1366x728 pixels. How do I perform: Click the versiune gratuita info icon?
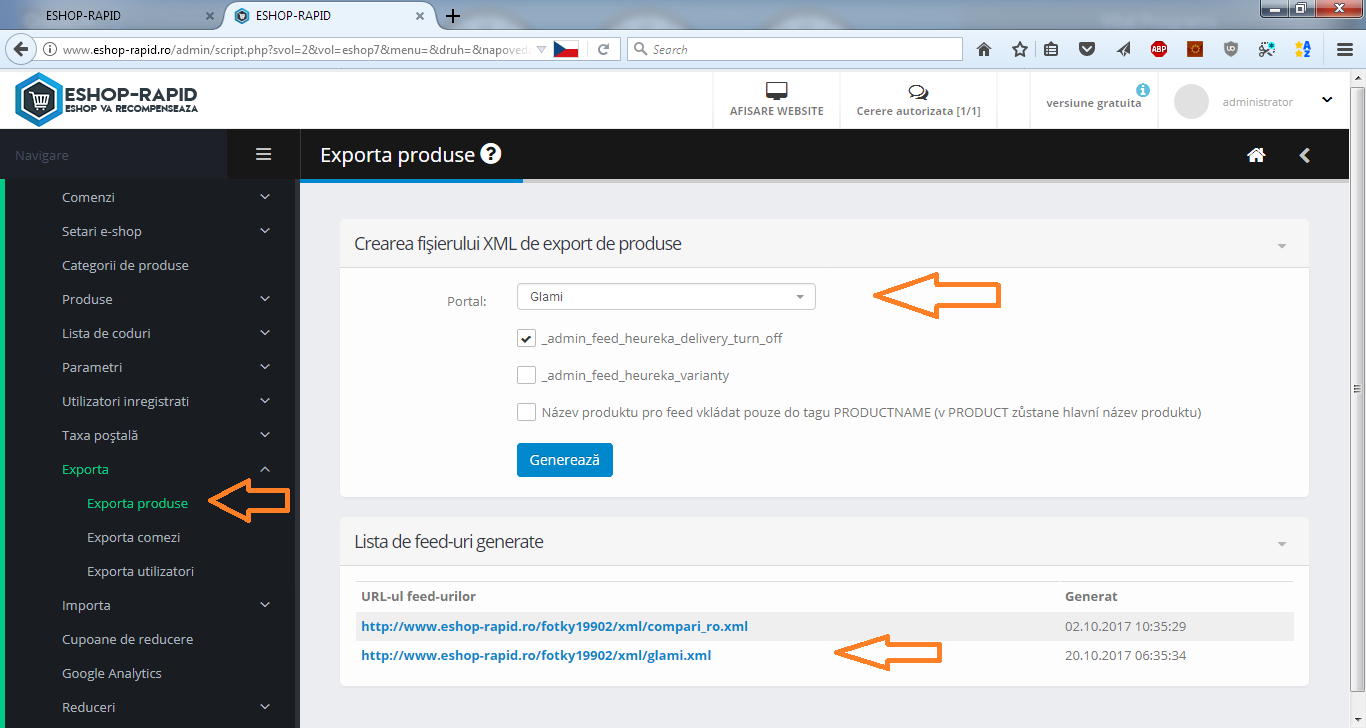(x=1142, y=90)
